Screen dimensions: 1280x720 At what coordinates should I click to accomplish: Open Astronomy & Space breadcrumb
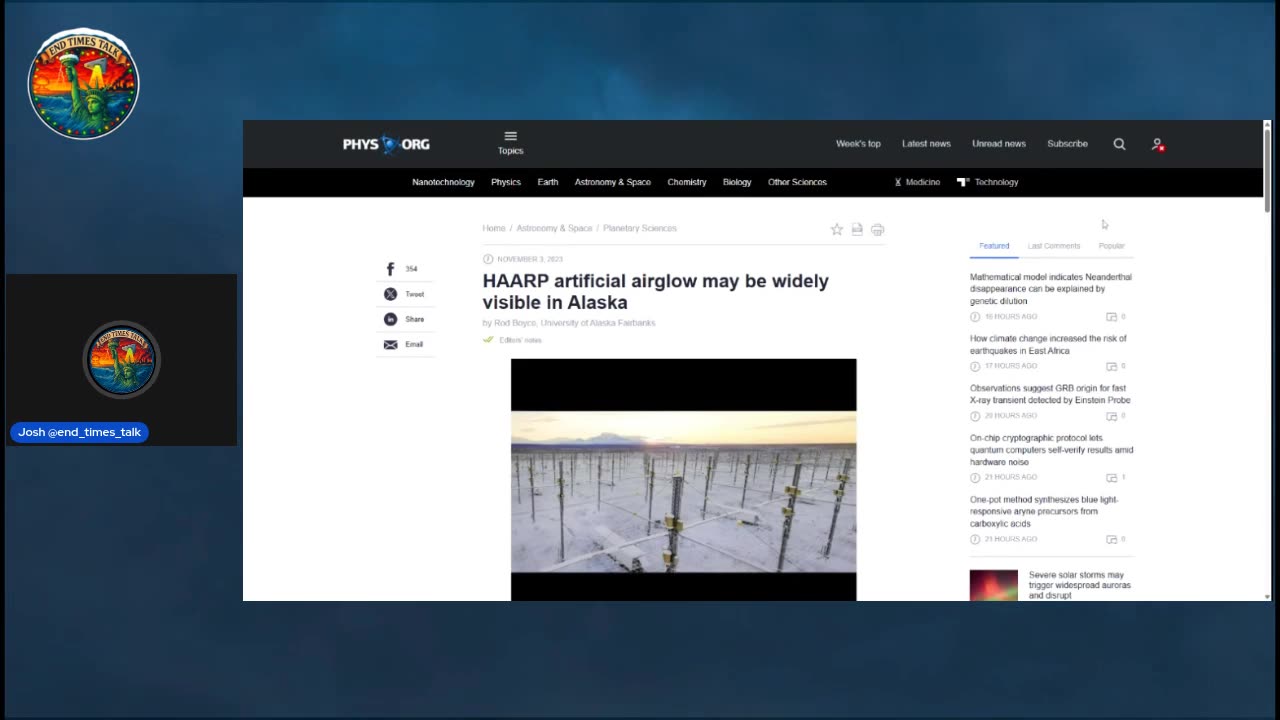[x=554, y=229]
